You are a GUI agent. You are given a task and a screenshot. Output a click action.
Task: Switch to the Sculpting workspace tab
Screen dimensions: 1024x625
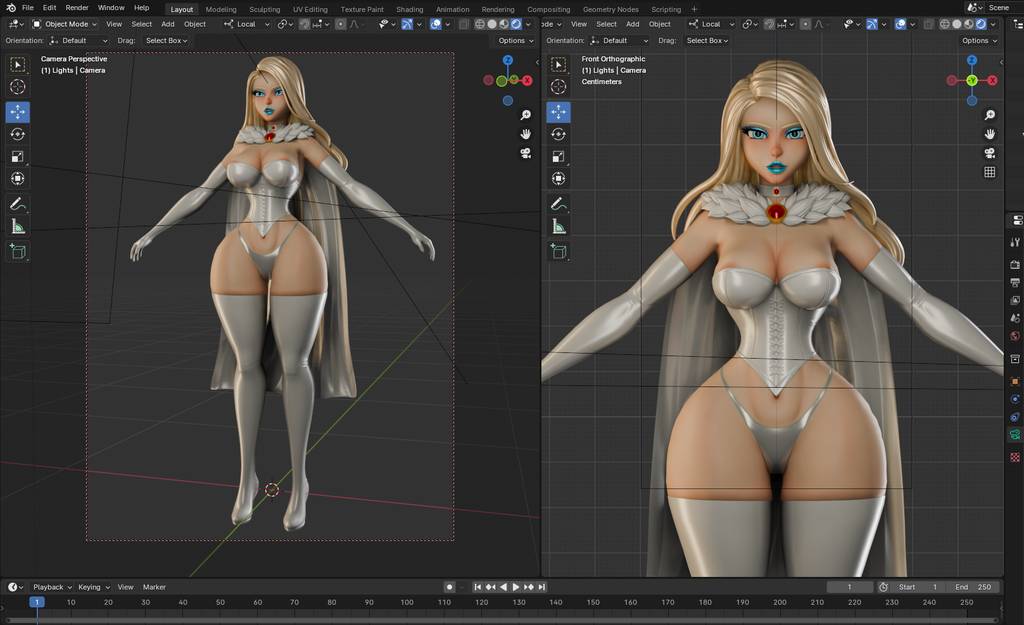tap(265, 9)
